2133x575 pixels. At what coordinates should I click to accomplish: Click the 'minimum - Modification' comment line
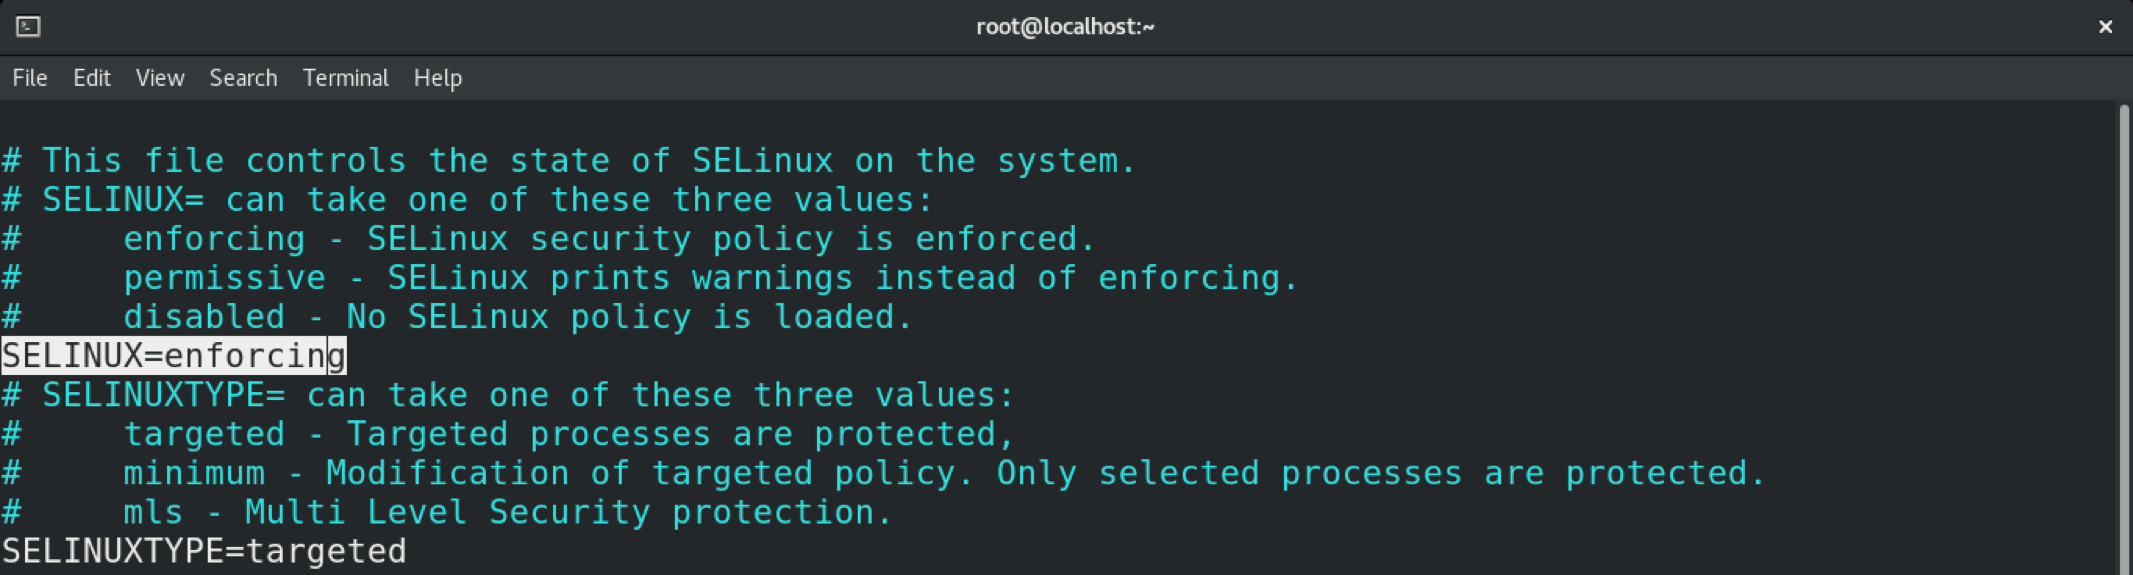coord(944,473)
